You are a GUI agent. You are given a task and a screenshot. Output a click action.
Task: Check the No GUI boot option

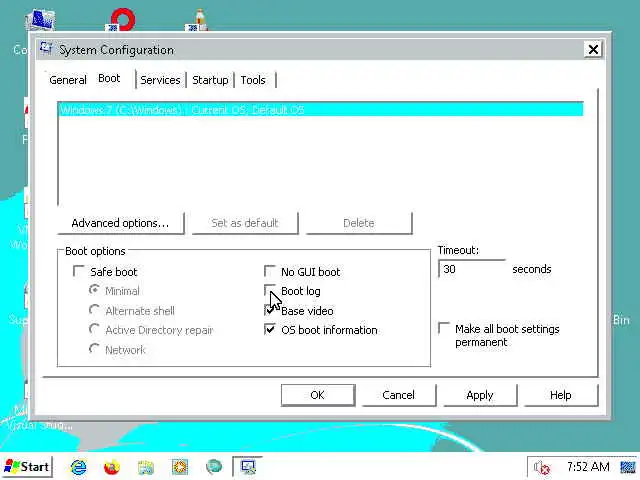tap(269, 271)
